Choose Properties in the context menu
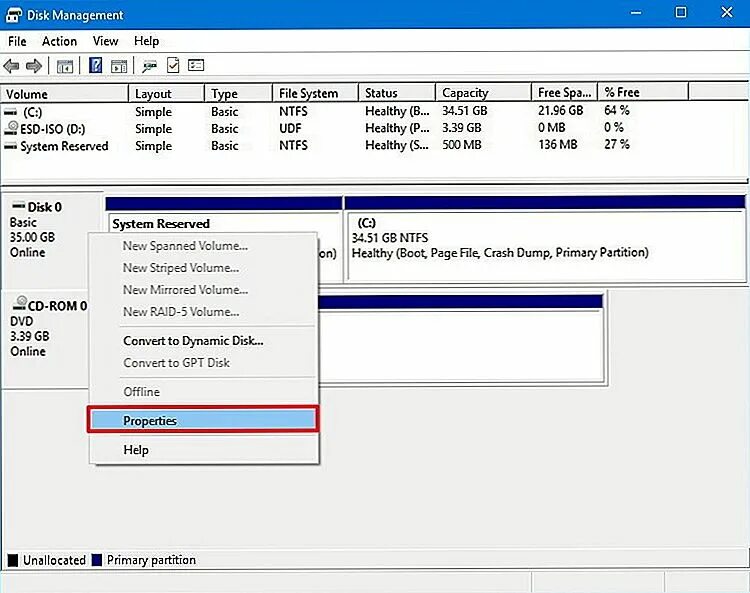Image resolution: width=750 pixels, height=593 pixels. (x=203, y=420)
